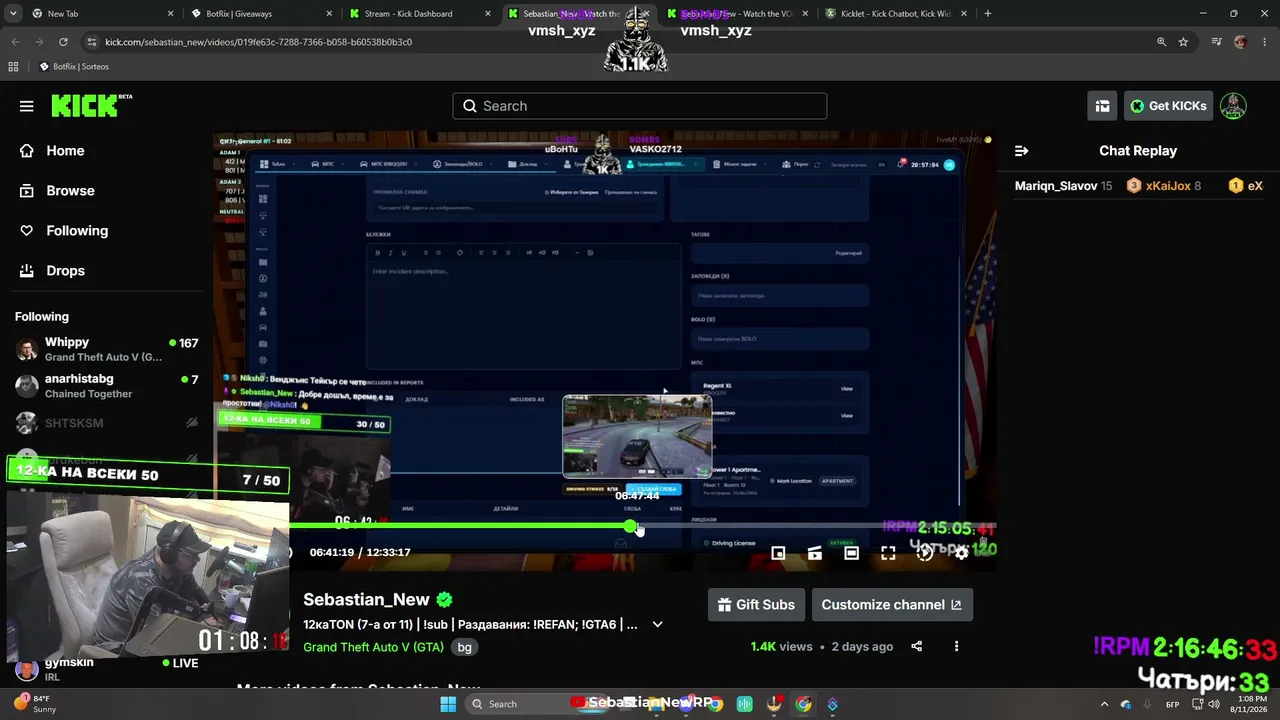The width and height of the screenshot is (1280, 720).
Task: Open playback speed control on the player
Action: [925, 553]
